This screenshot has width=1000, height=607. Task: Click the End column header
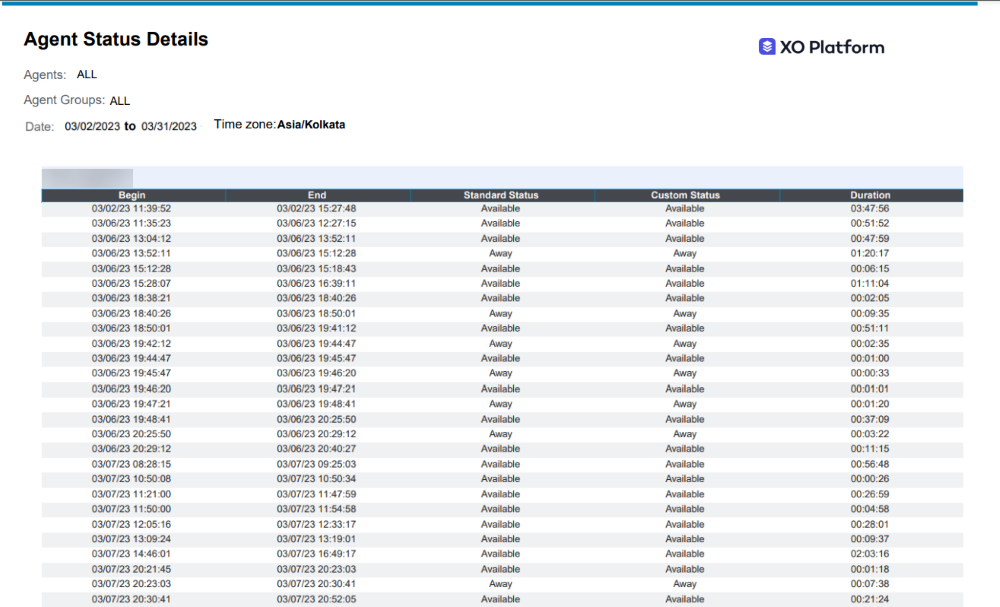(x=317, y=195)
